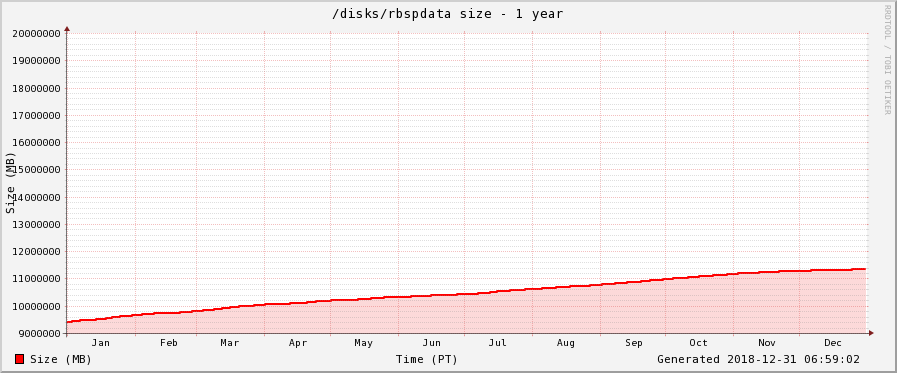
Task: Click the red Size (MB) legend swatch
Action: click(x=19, y=359)
